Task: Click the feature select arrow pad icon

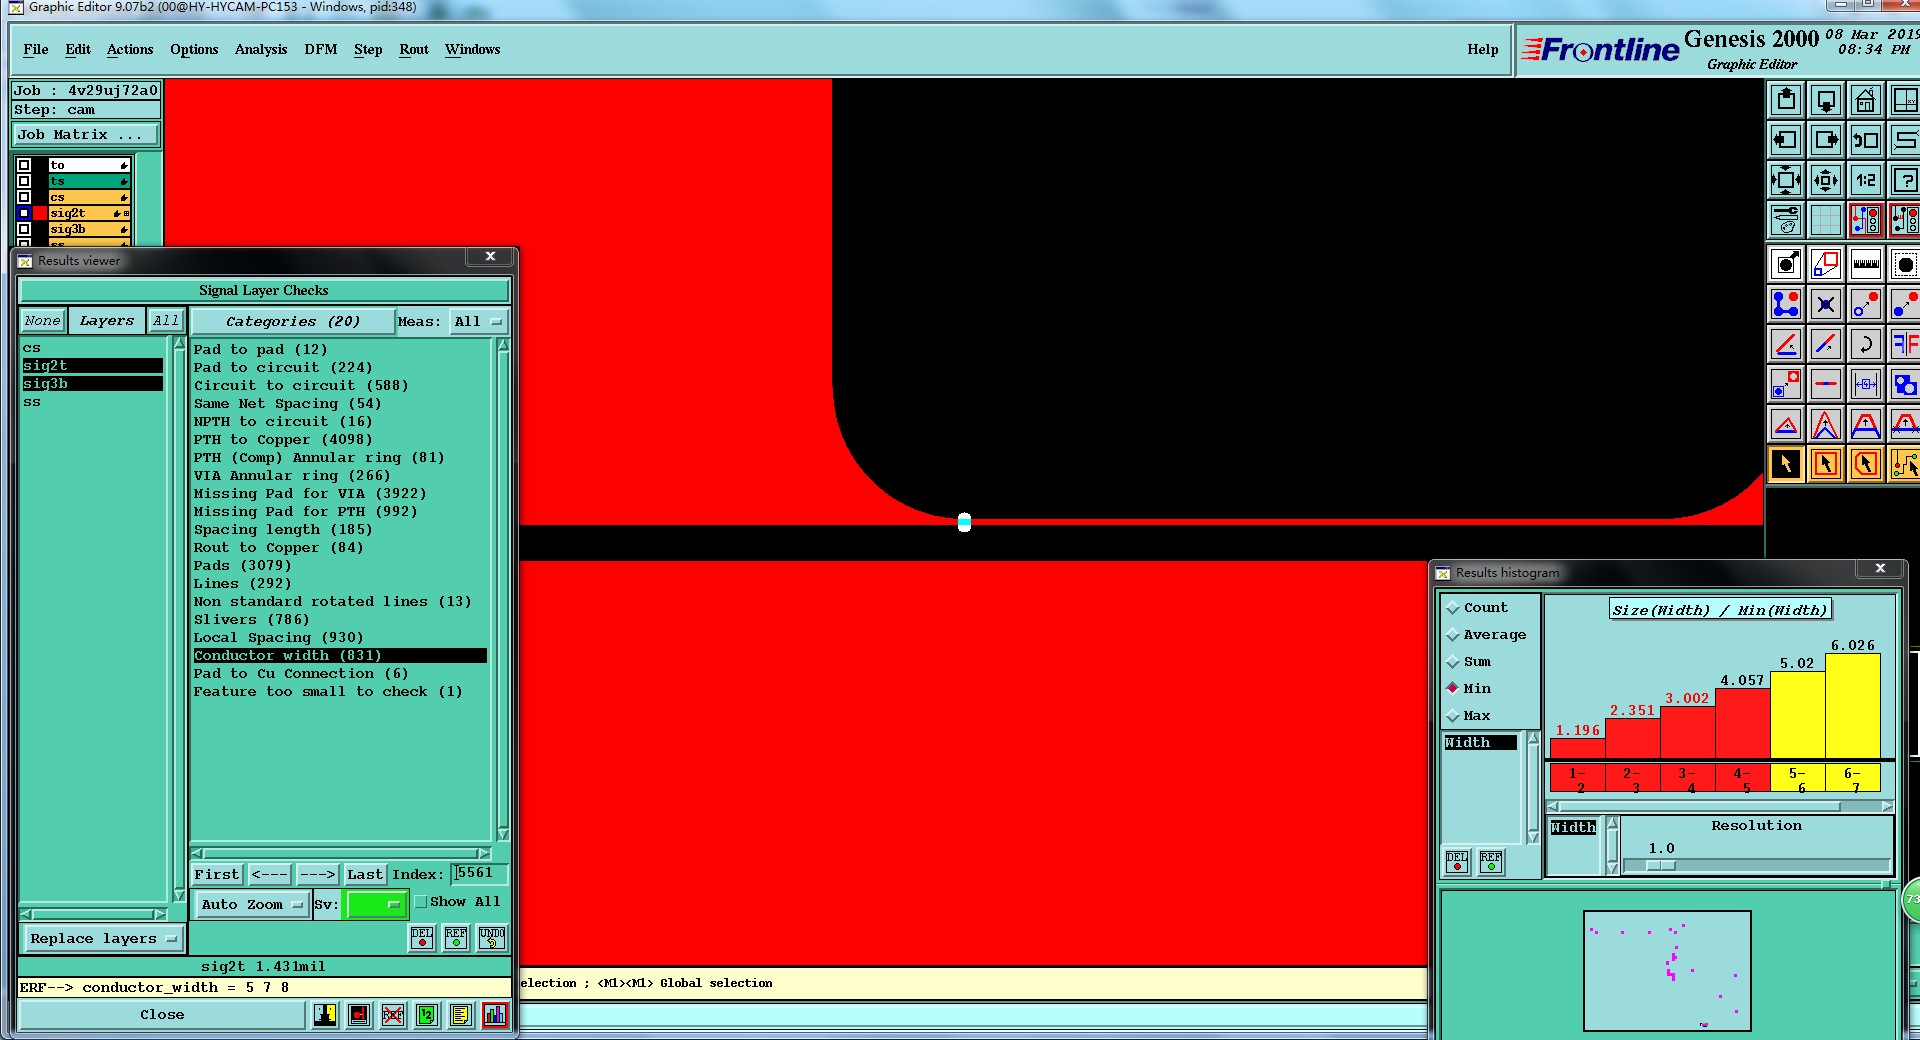Action: pos(1786,264)
